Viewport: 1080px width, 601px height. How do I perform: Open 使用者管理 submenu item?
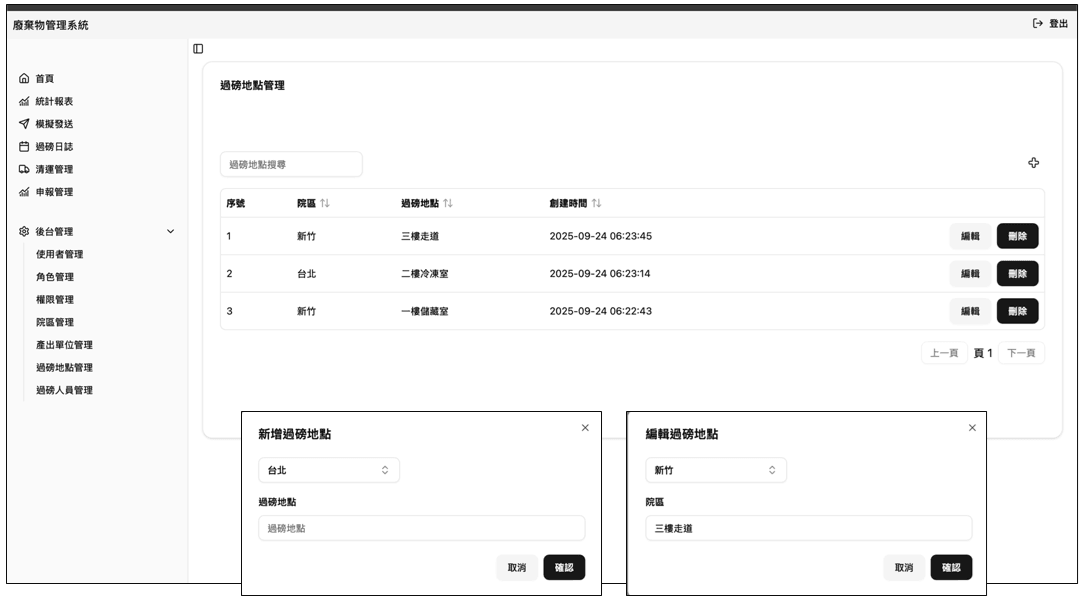(60, 254)
